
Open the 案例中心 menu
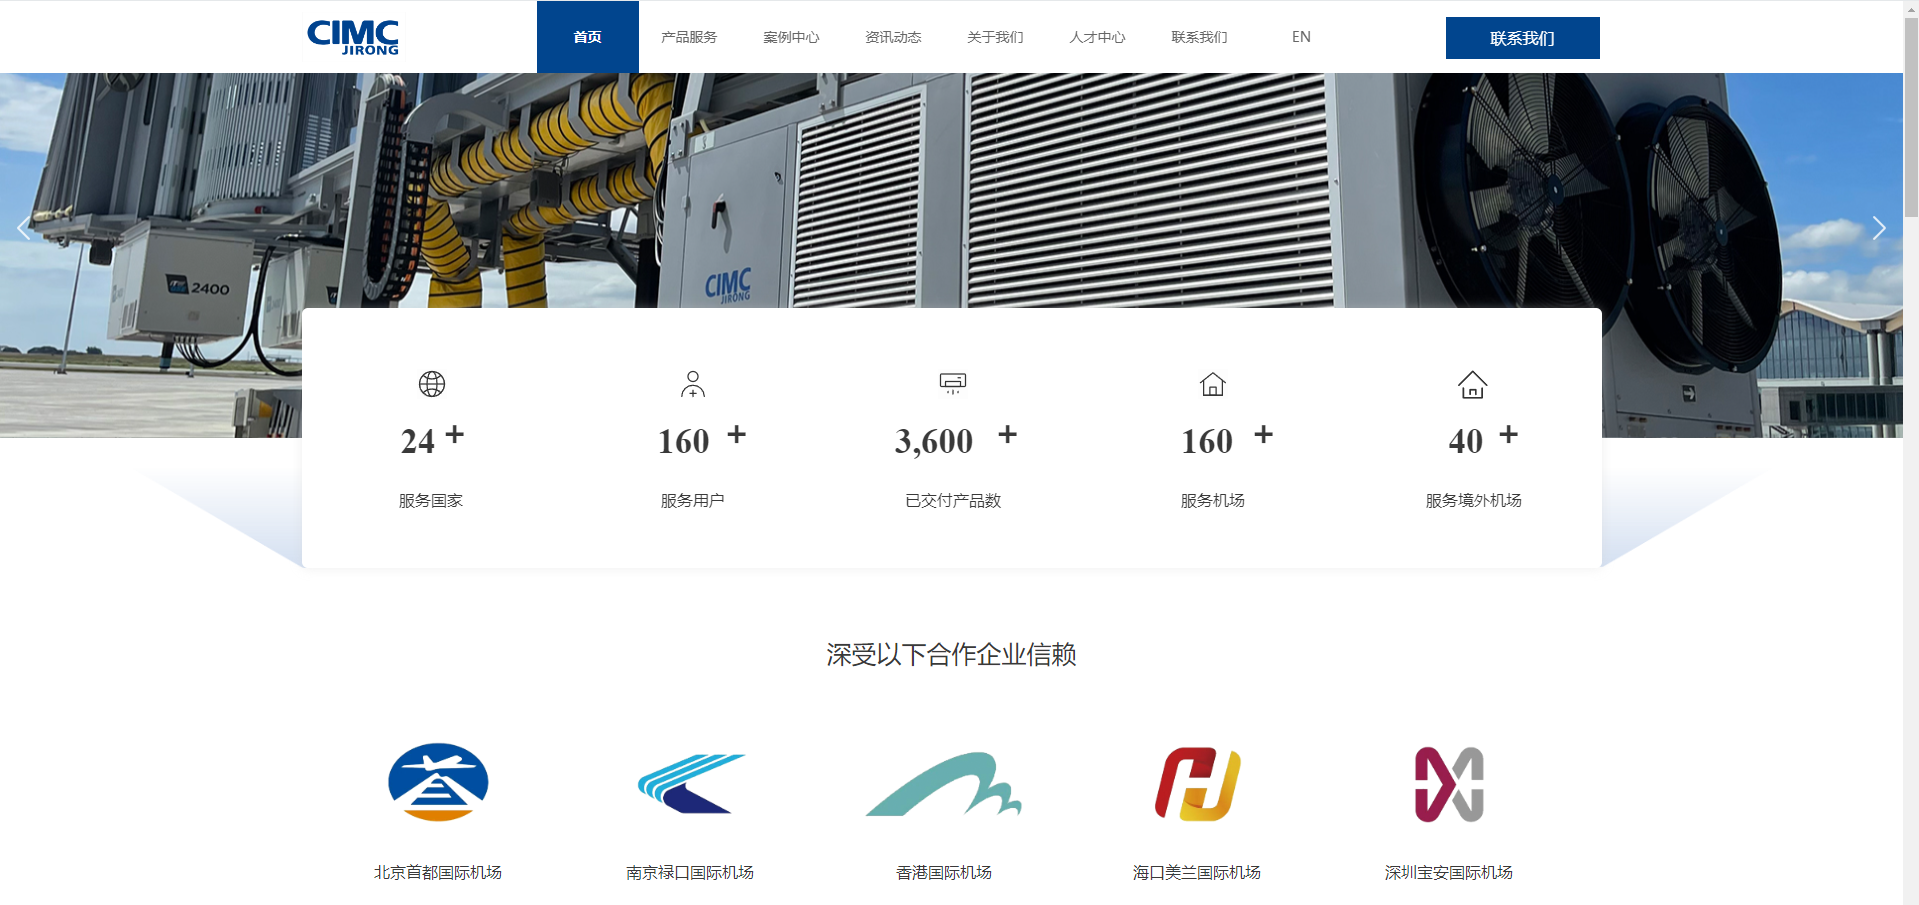pyautogui.click(x=791, y=37)
